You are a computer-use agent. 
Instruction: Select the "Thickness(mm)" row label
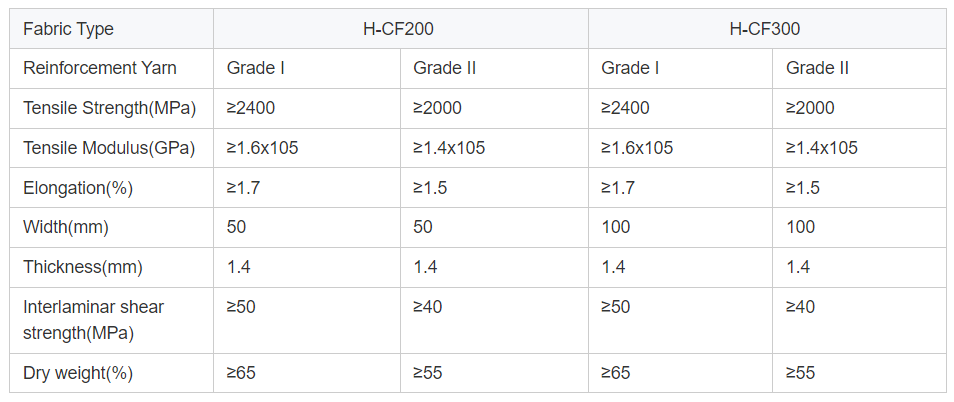[x=83, y=267]
